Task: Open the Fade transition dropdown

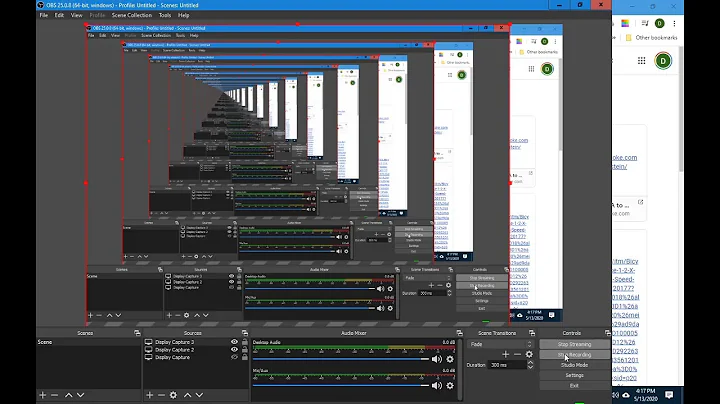Action: [x=500, y=344]
